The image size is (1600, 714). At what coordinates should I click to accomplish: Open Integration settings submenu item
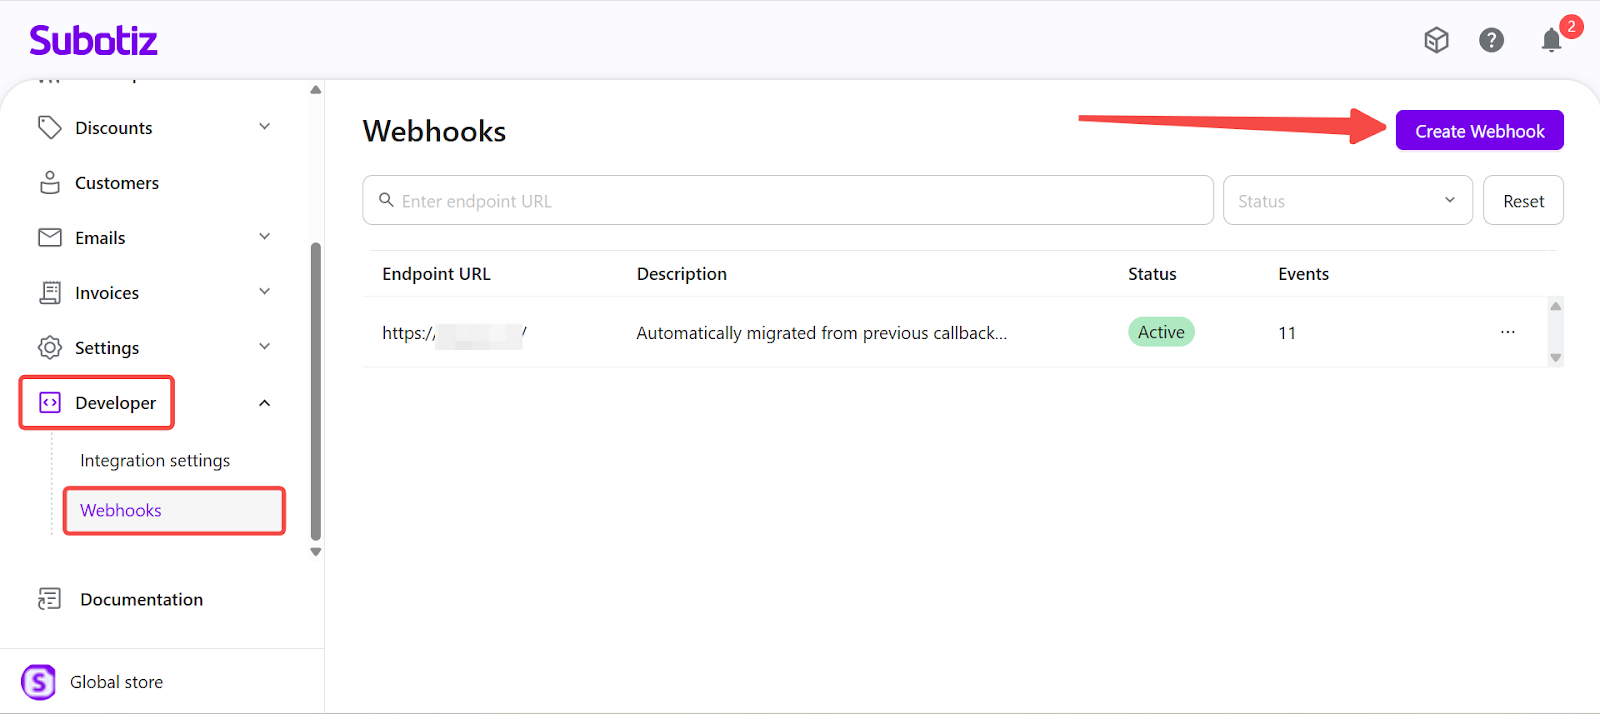[155, 461]
